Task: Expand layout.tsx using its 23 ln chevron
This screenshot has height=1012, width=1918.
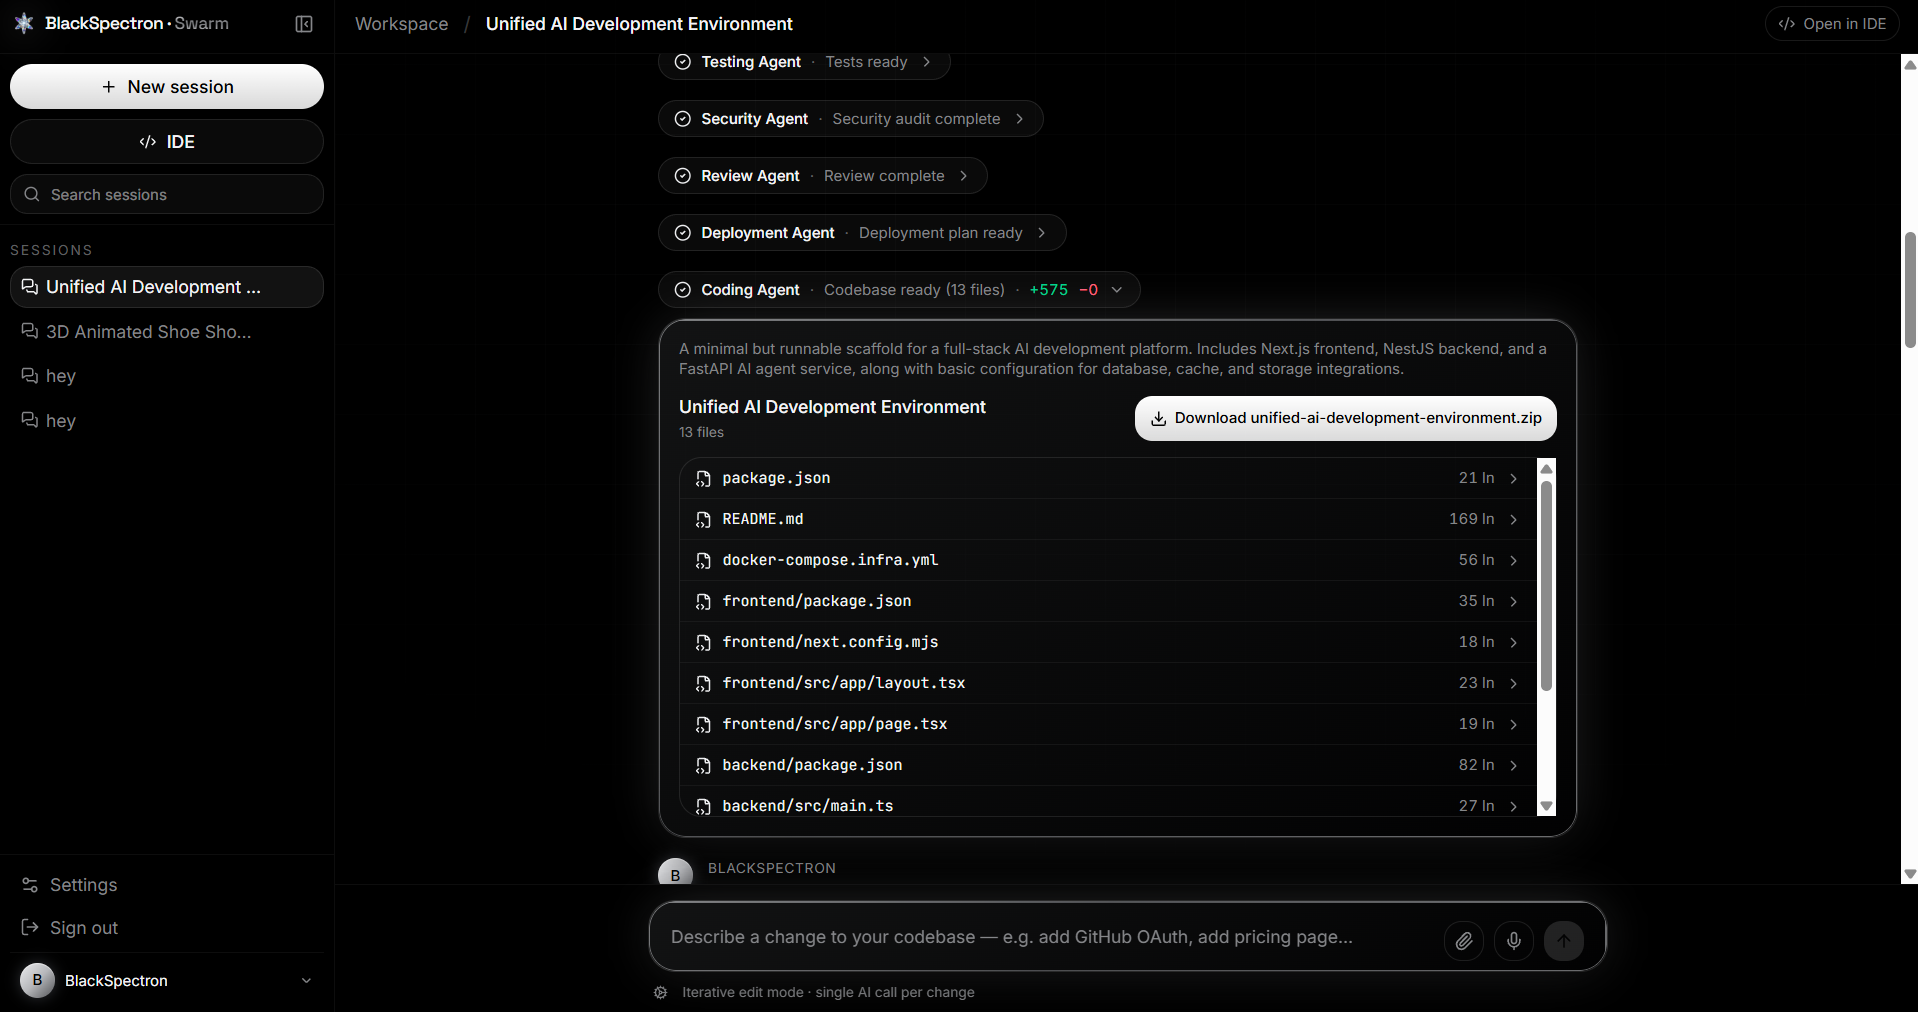Action: click(1513, 684)
